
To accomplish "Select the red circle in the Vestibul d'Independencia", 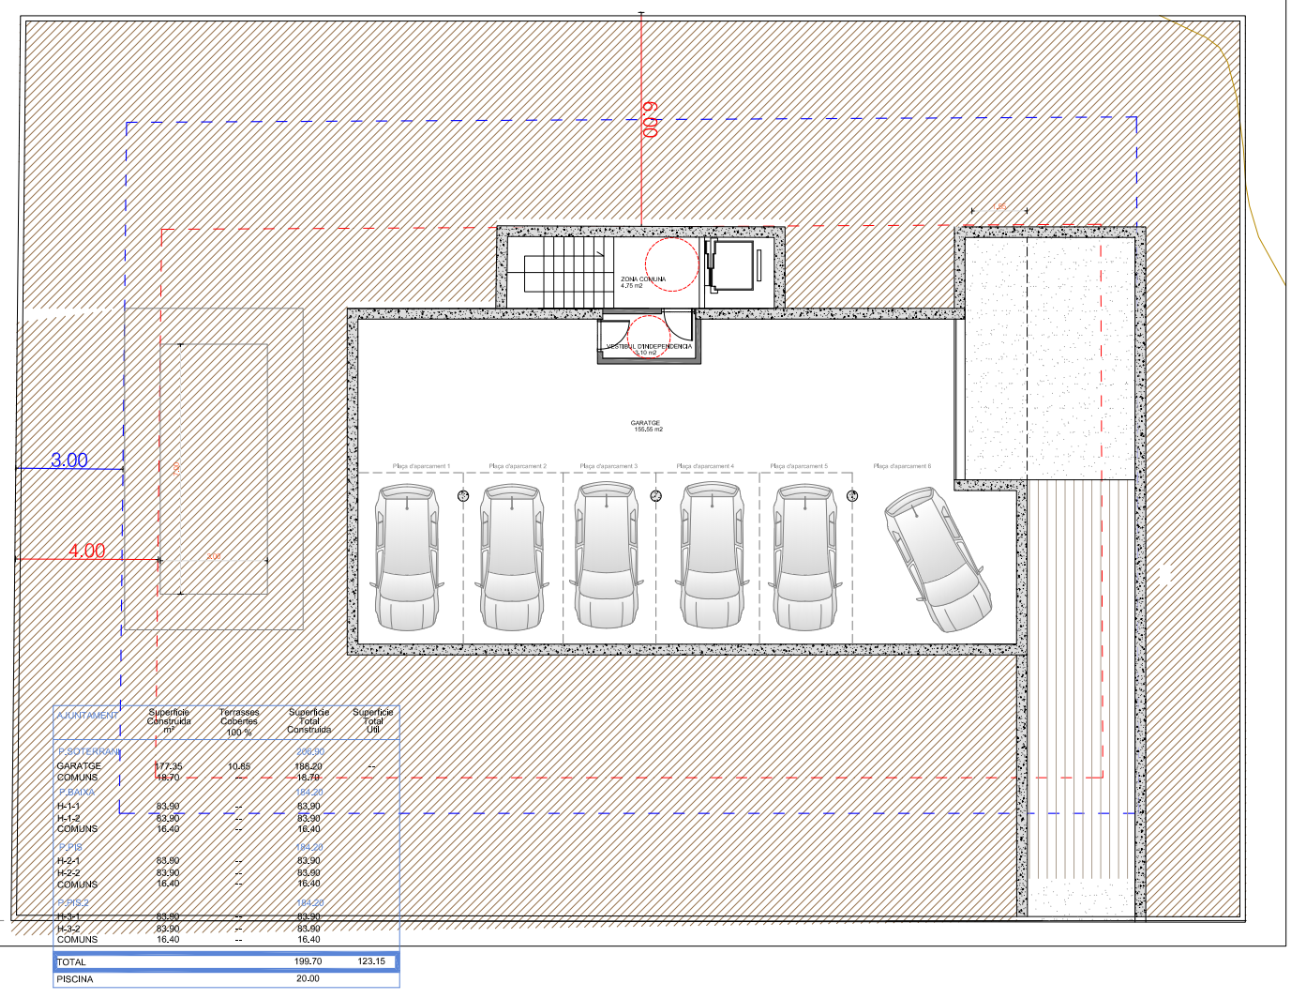I will coord(646,334).
